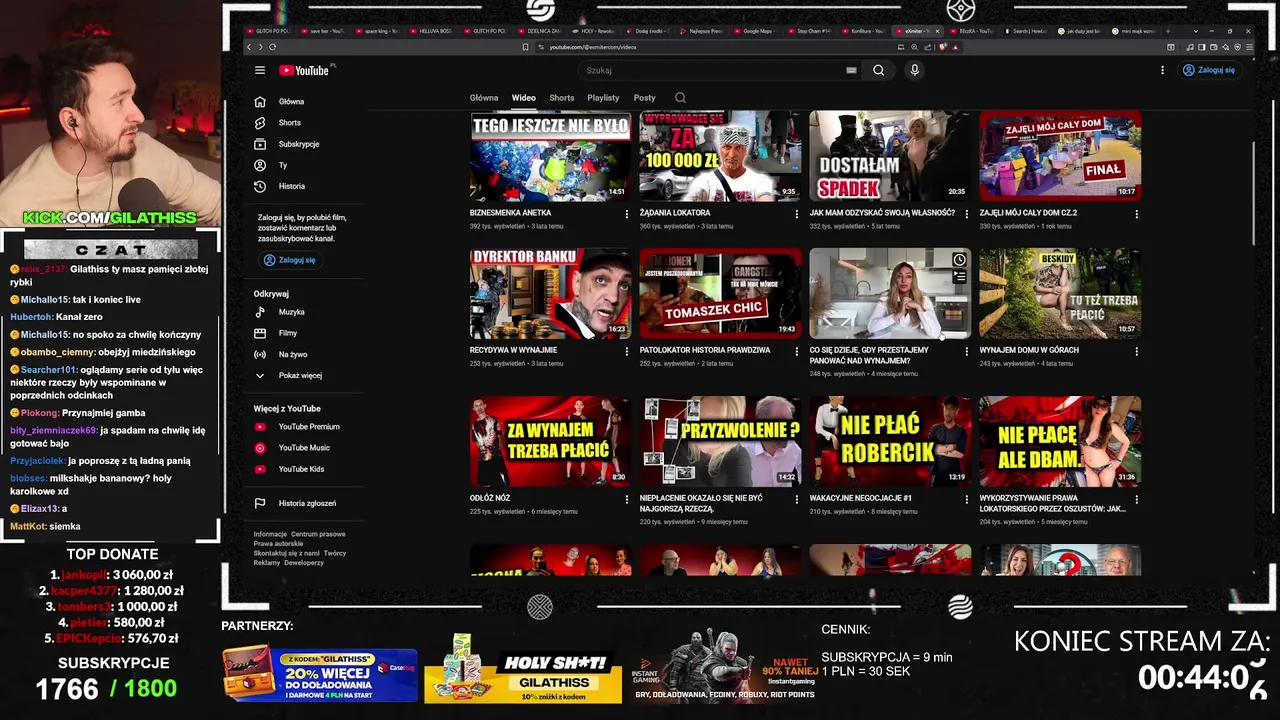The image size is (1280, 720).
Task: Click the Centrum prasowe footer link
Action: coord(318,534)
